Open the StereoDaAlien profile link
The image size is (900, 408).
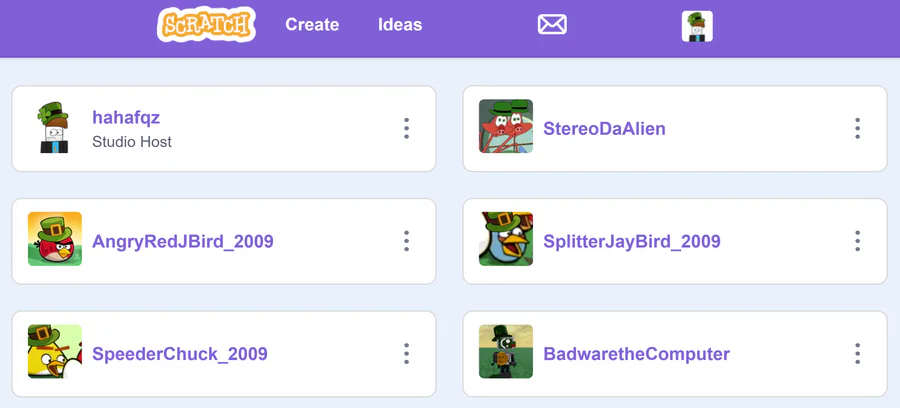click(604, 129)
